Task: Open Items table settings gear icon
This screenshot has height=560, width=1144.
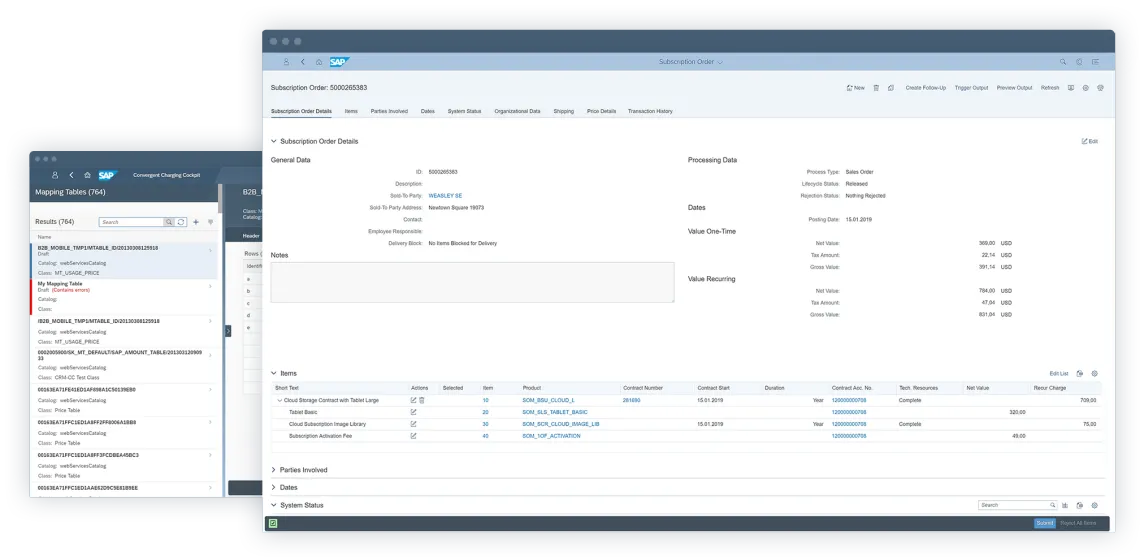Action: click(1095, 373)
